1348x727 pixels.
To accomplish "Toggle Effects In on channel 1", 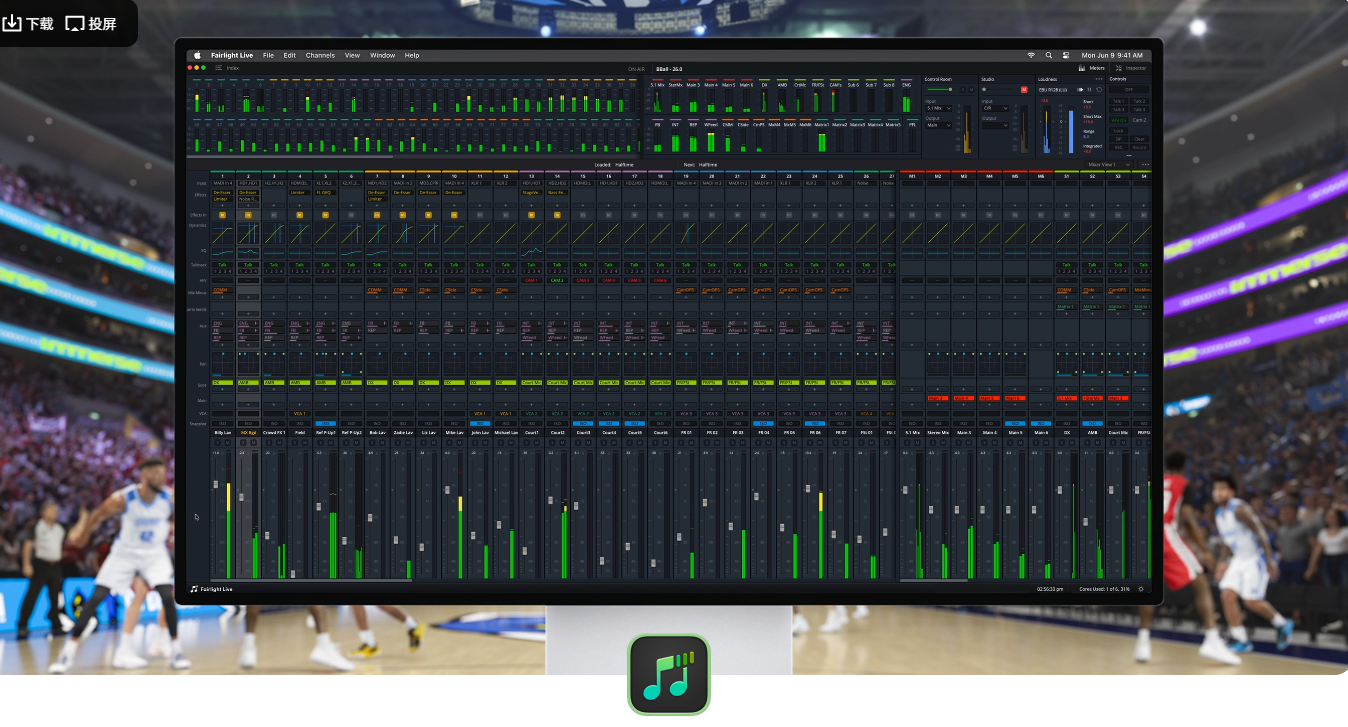I will [x=222, y=215].
